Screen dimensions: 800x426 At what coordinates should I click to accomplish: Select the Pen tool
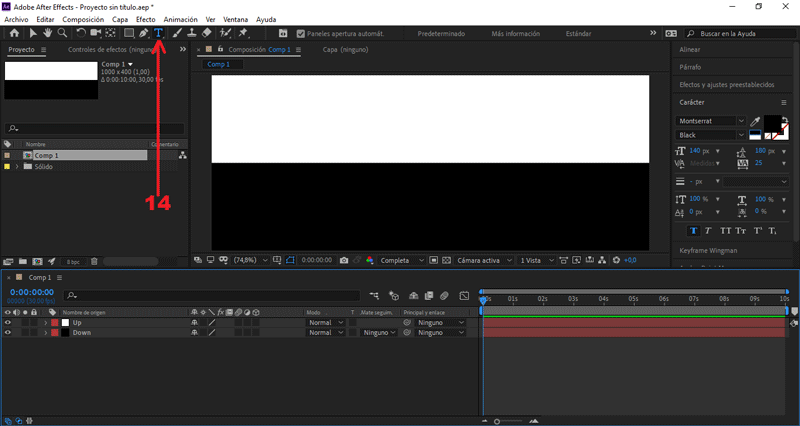144,33
